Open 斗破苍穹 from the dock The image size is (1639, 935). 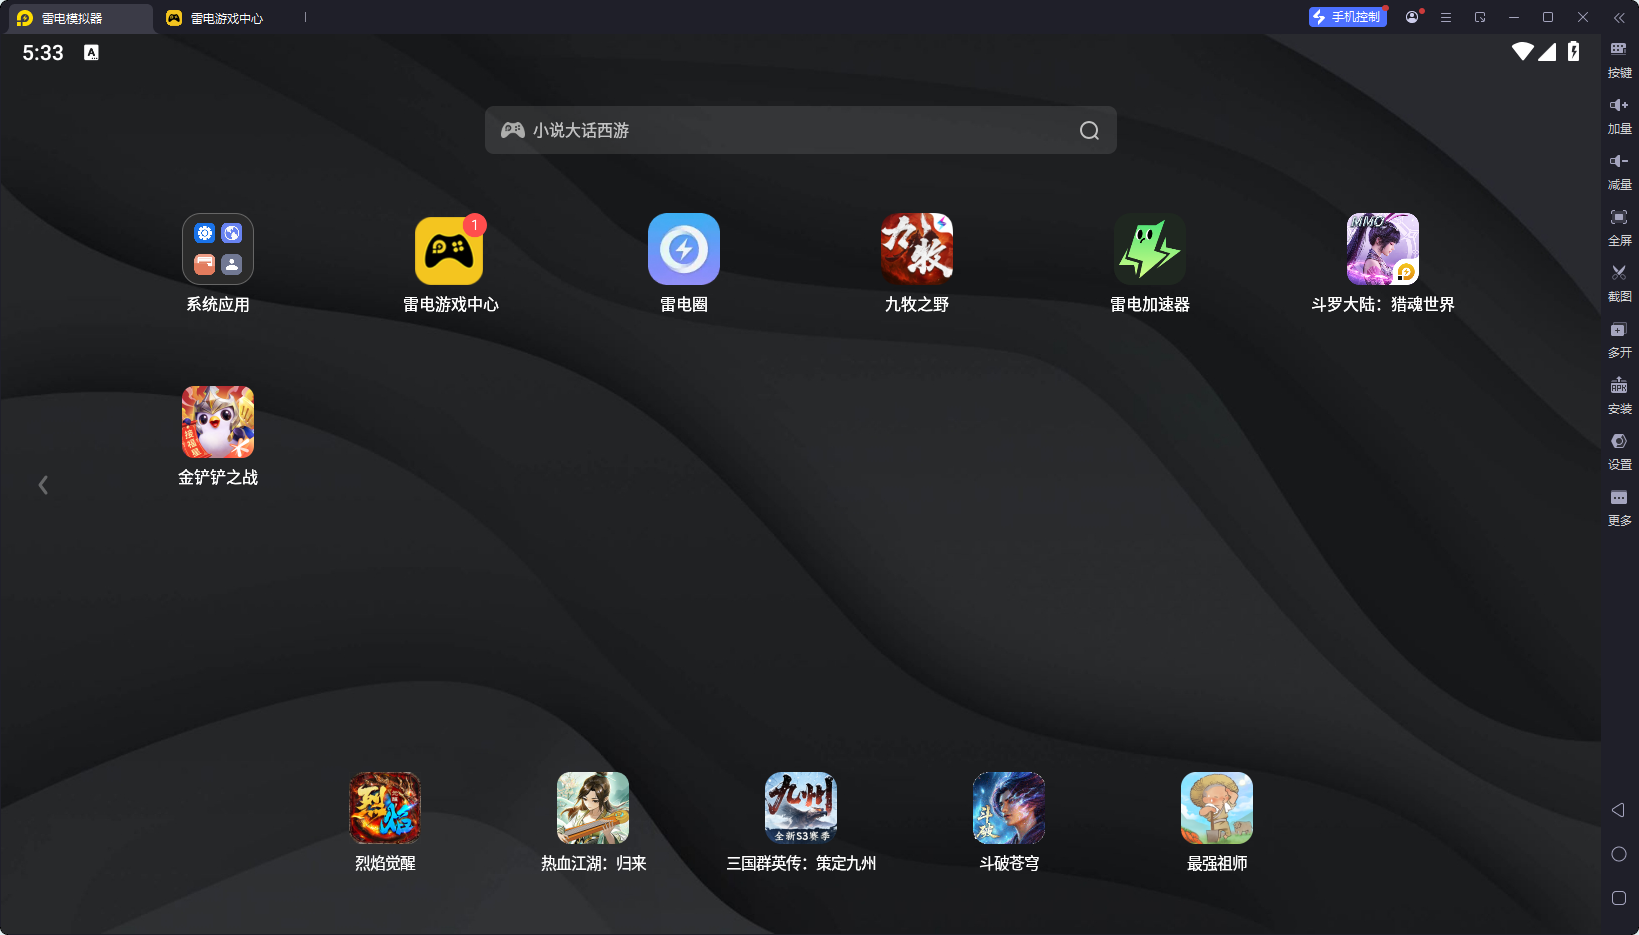(x=1009, y=808)
